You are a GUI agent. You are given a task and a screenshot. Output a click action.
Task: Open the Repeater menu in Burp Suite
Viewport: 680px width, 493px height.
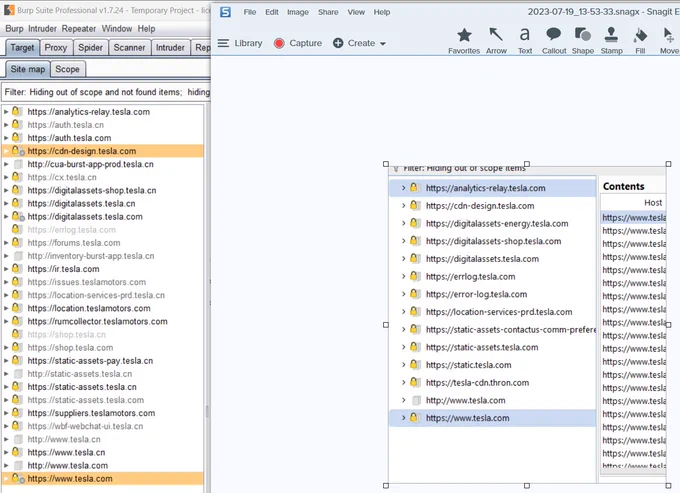click(x=78, y=29)
